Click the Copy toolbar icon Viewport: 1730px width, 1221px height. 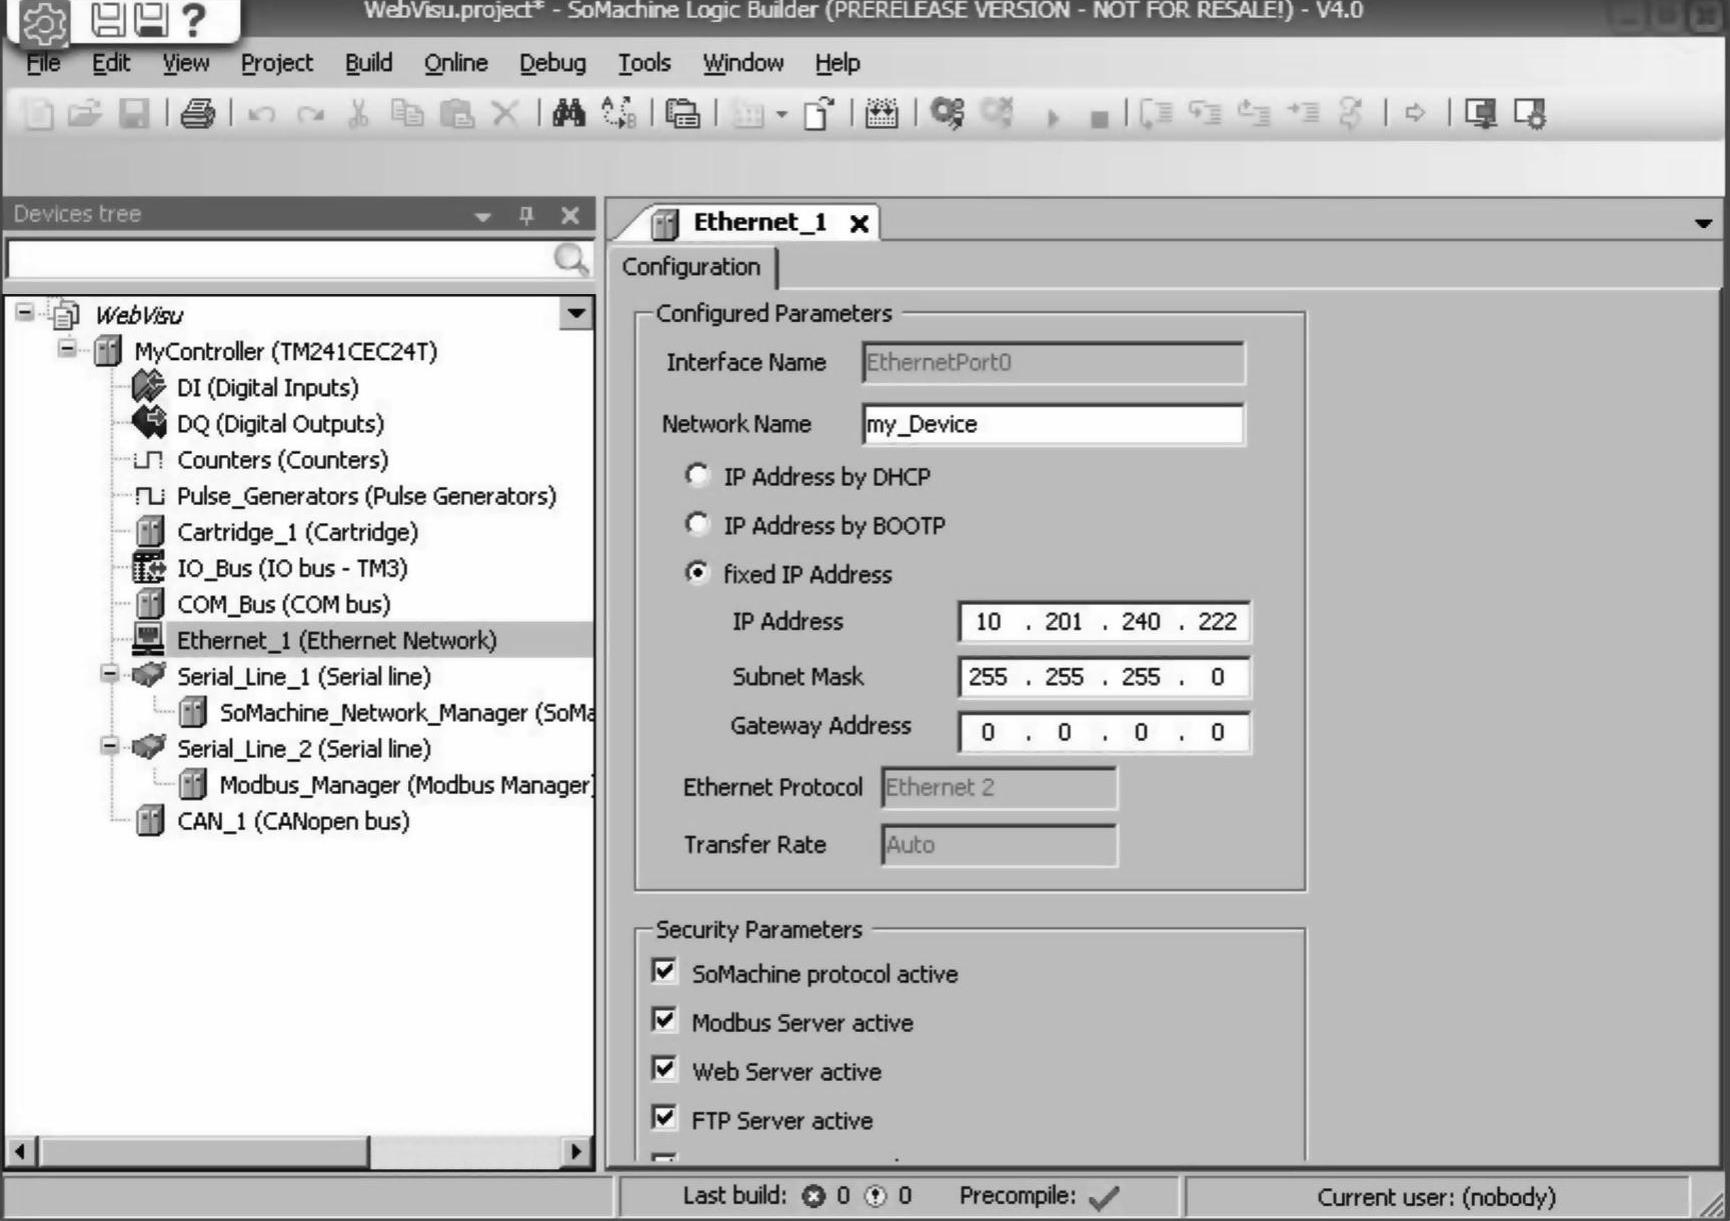pos(406,114)
